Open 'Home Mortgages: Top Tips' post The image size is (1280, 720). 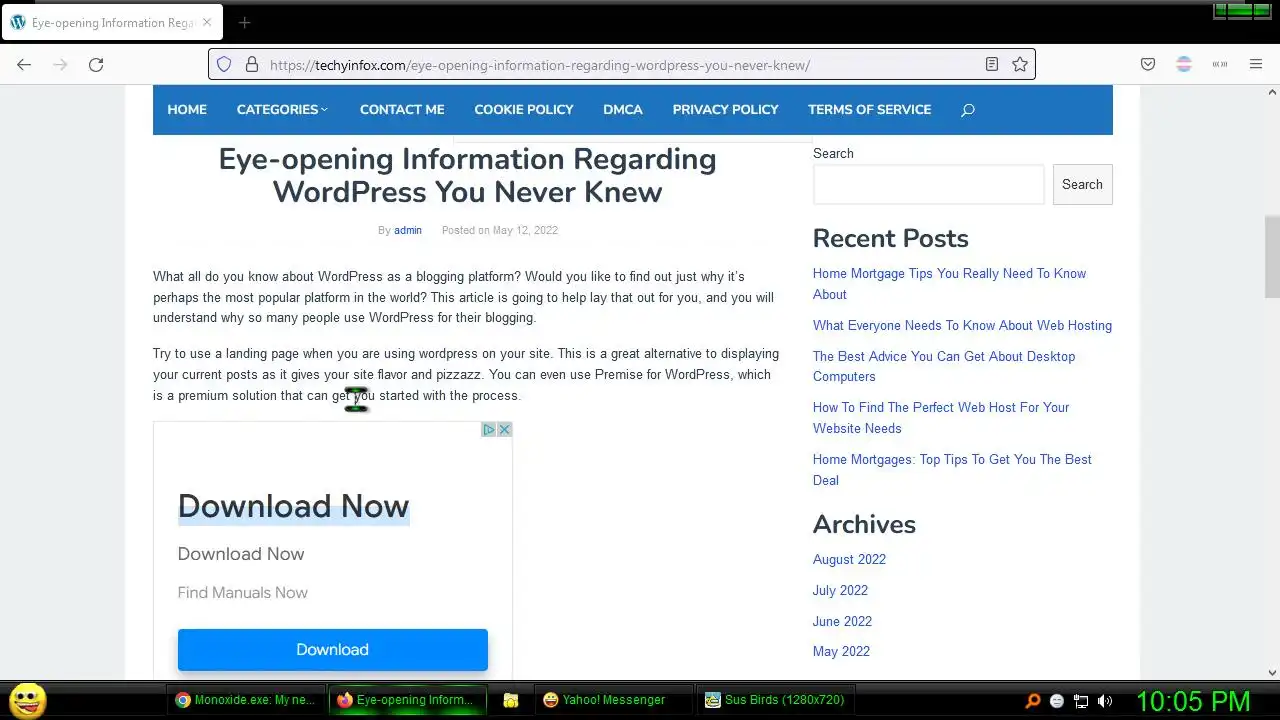pyautogui.click(x=952, y=470)
